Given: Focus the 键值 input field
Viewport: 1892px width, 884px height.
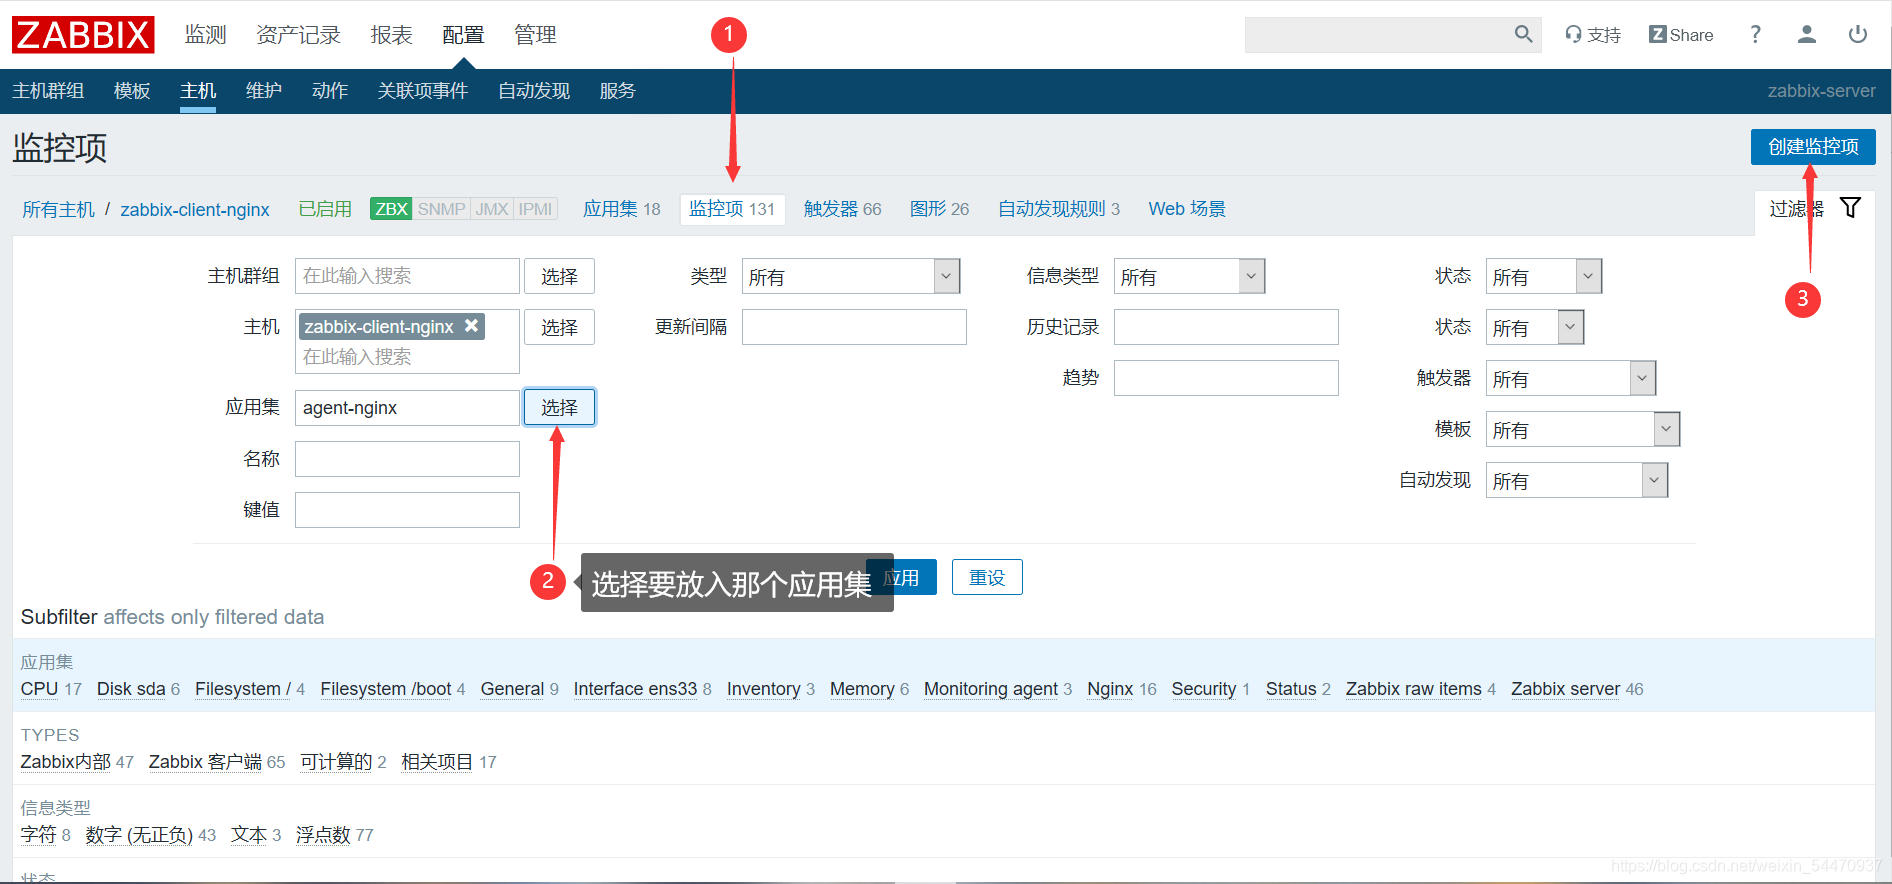Looking at the screenshot, I should pyautogui.click(x=407, y=510).
